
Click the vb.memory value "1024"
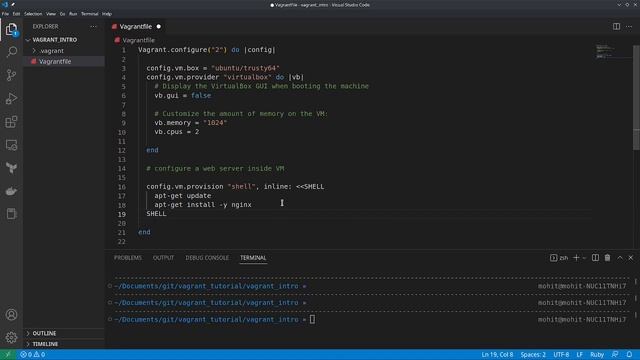coord(215,123)
